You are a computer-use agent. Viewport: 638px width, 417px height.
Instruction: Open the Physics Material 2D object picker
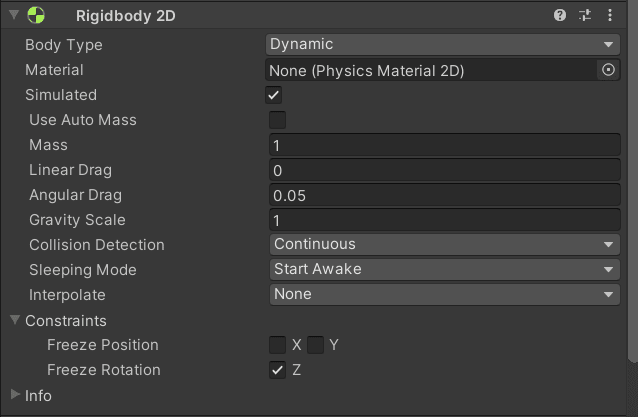(x=608, y=70)
